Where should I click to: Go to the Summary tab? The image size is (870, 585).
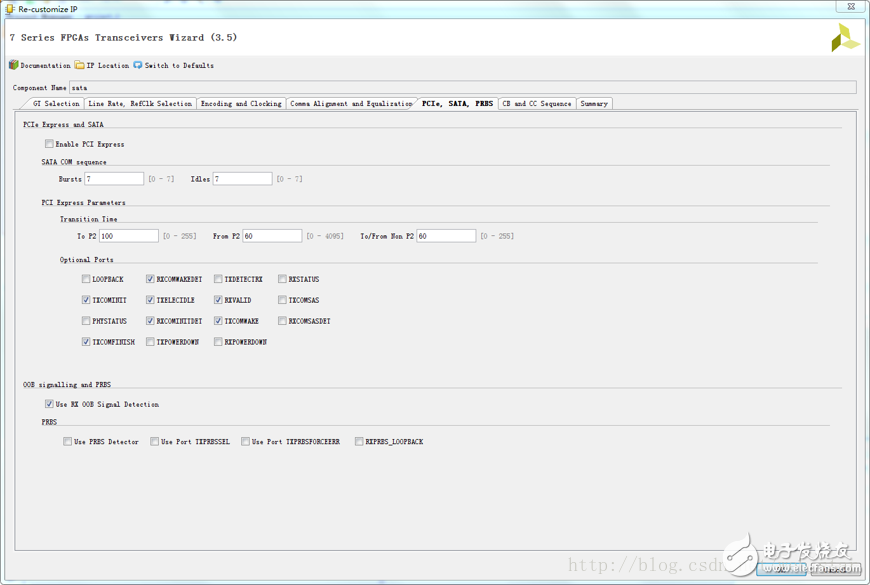[x=594, y=103]
